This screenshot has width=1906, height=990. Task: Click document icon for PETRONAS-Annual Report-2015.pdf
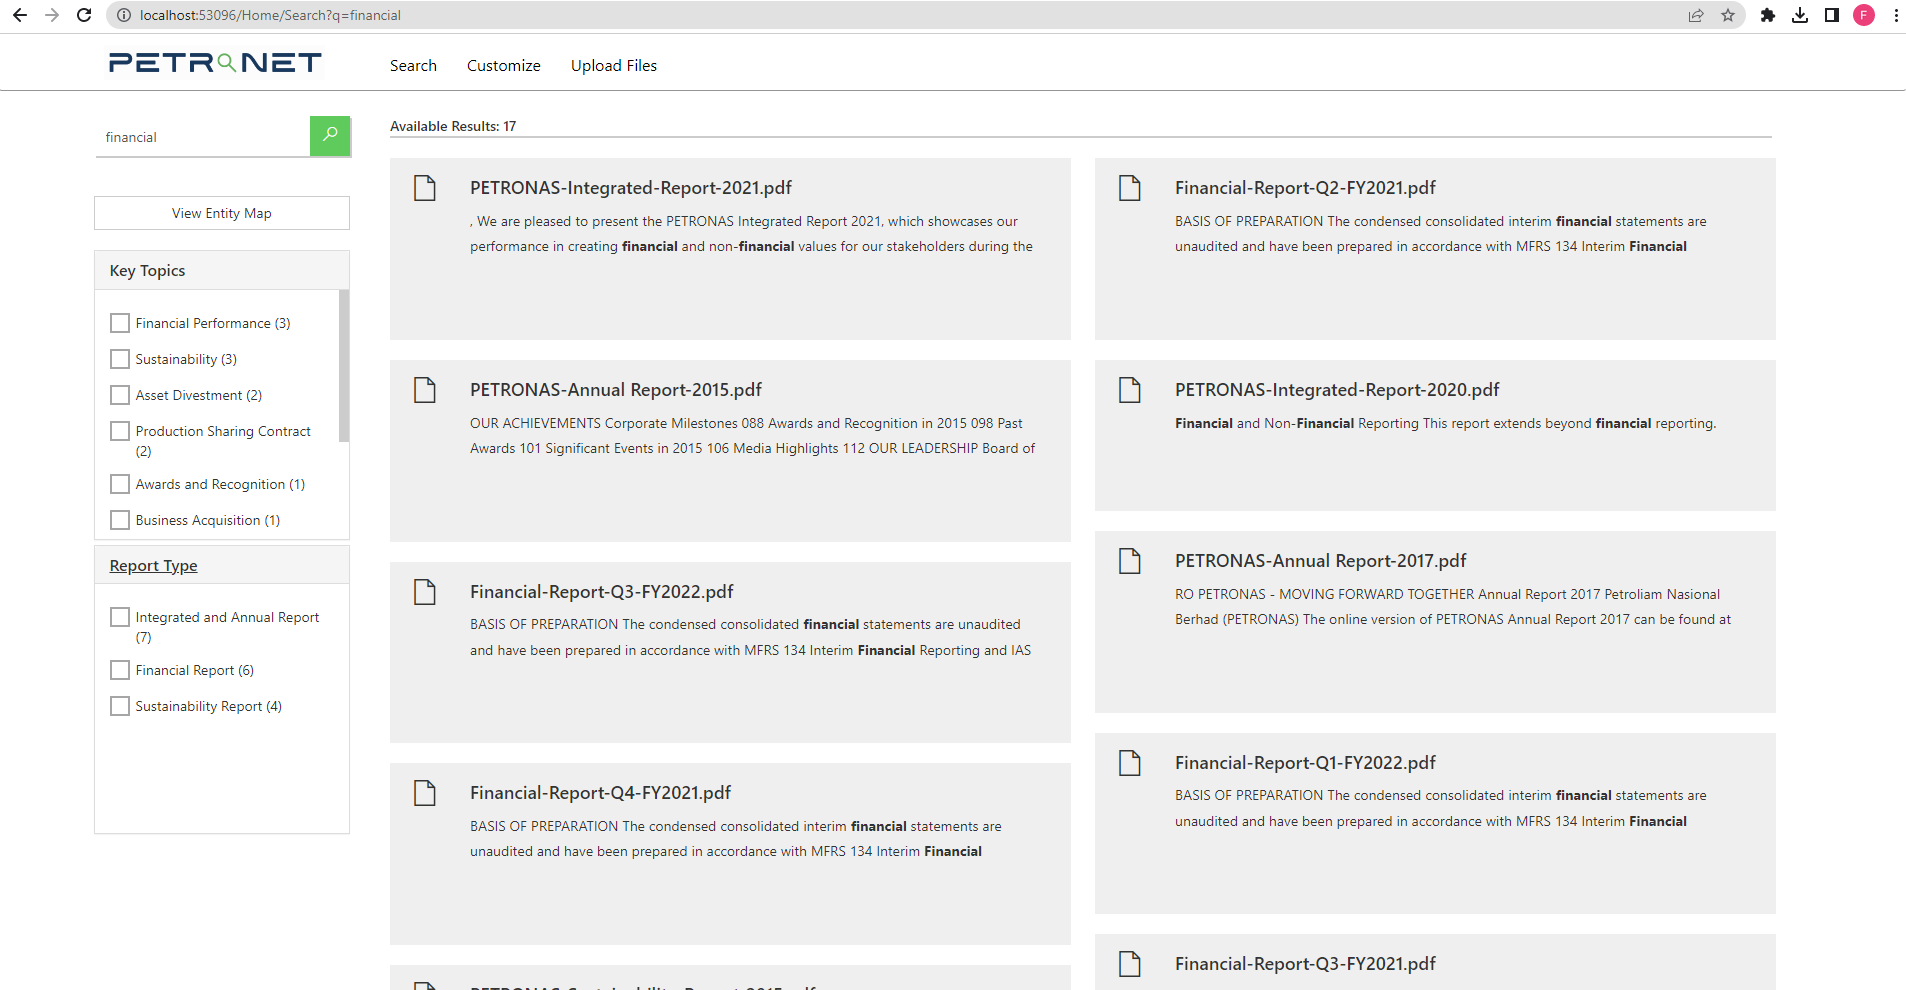pyautogui.click(x=425, y=390)
